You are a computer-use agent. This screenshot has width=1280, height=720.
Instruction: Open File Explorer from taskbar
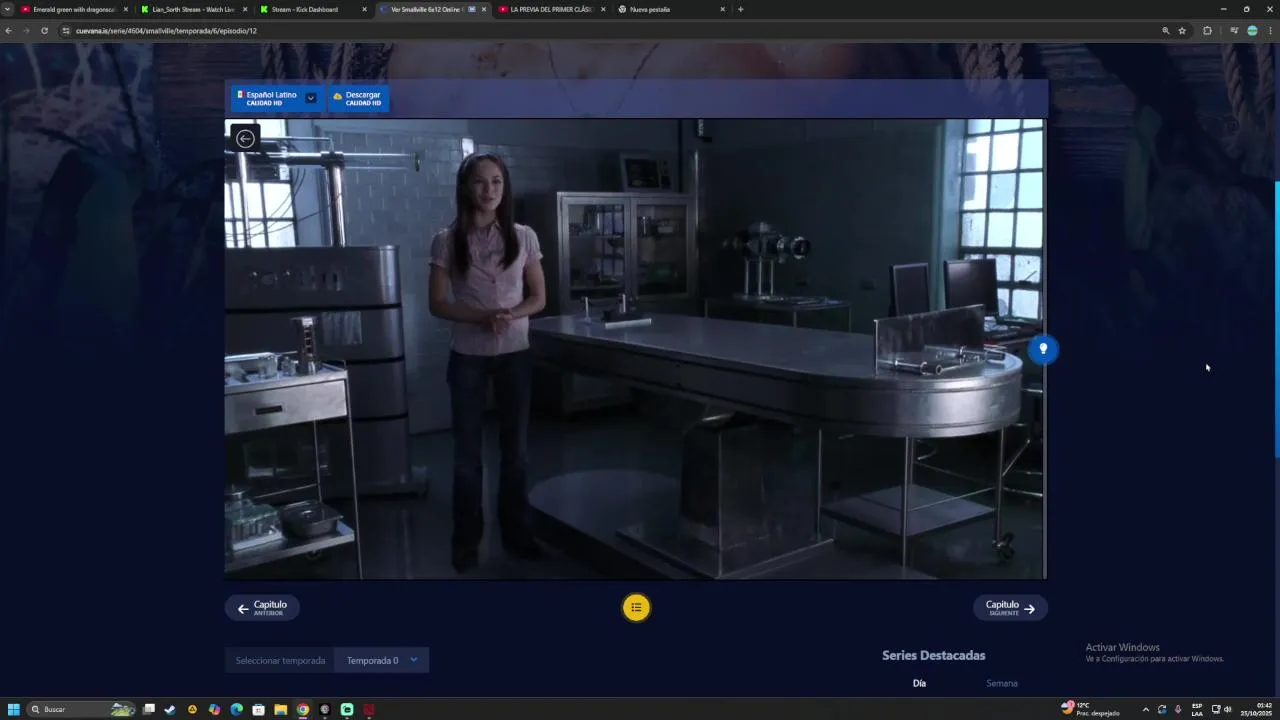(281, 709)
